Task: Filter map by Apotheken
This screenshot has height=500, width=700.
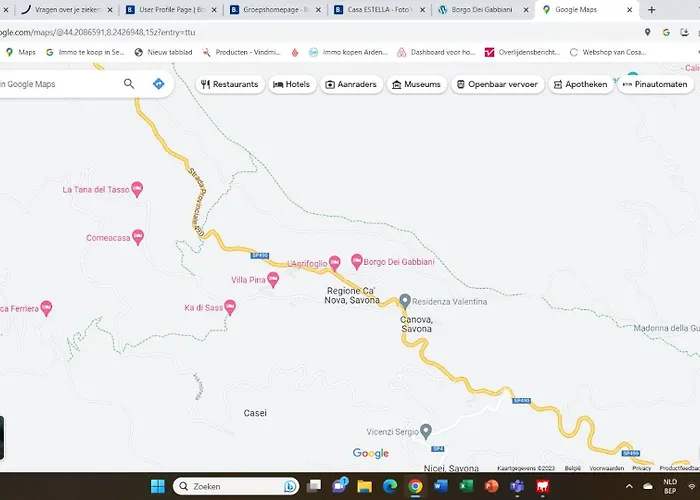Action: click(580, 84)
